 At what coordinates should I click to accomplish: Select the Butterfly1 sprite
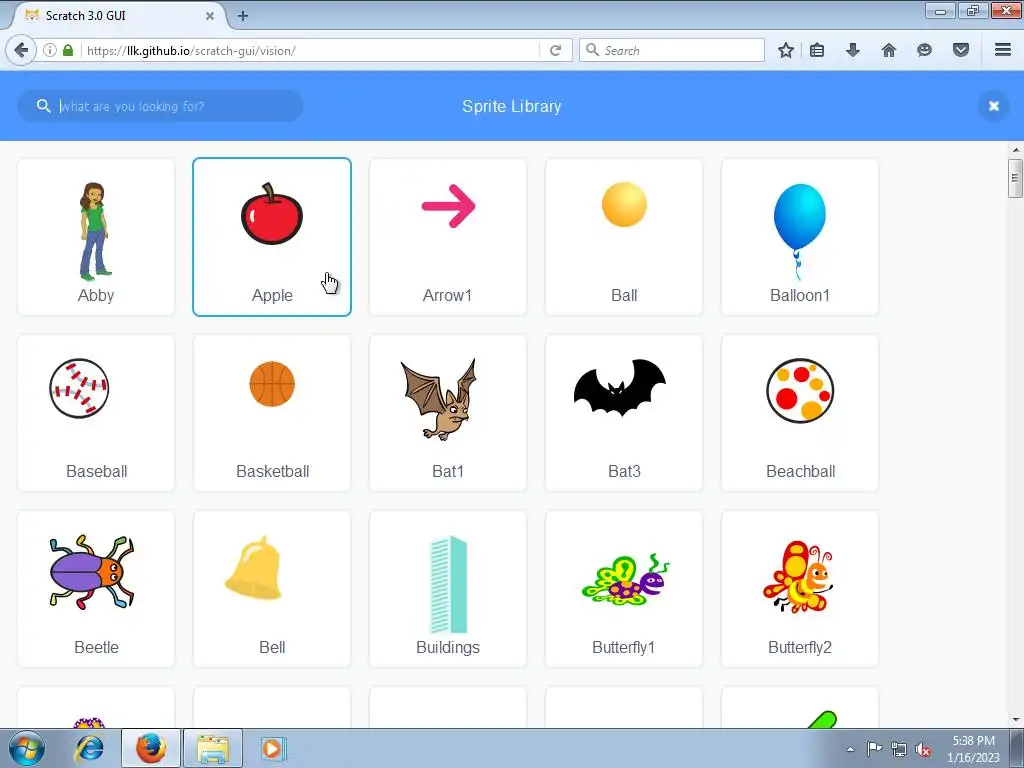click(x=624, y=589)
